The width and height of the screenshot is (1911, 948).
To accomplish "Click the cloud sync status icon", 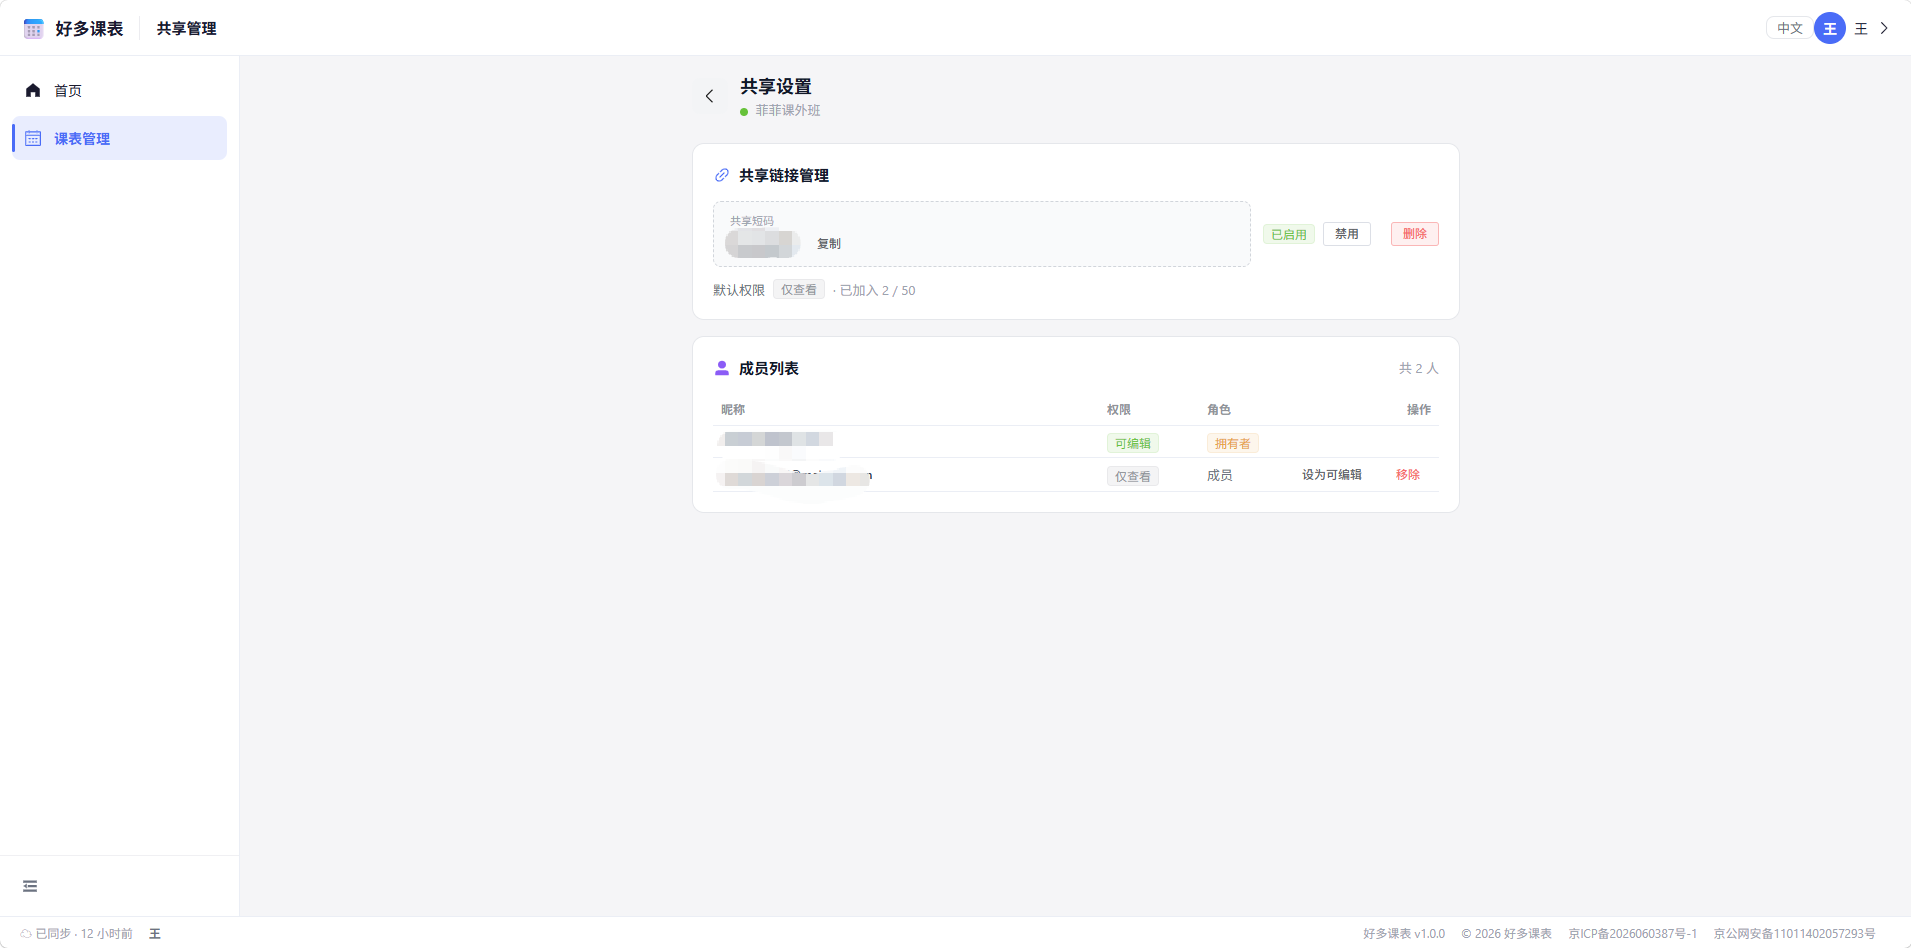I will (x=26, y=933).
